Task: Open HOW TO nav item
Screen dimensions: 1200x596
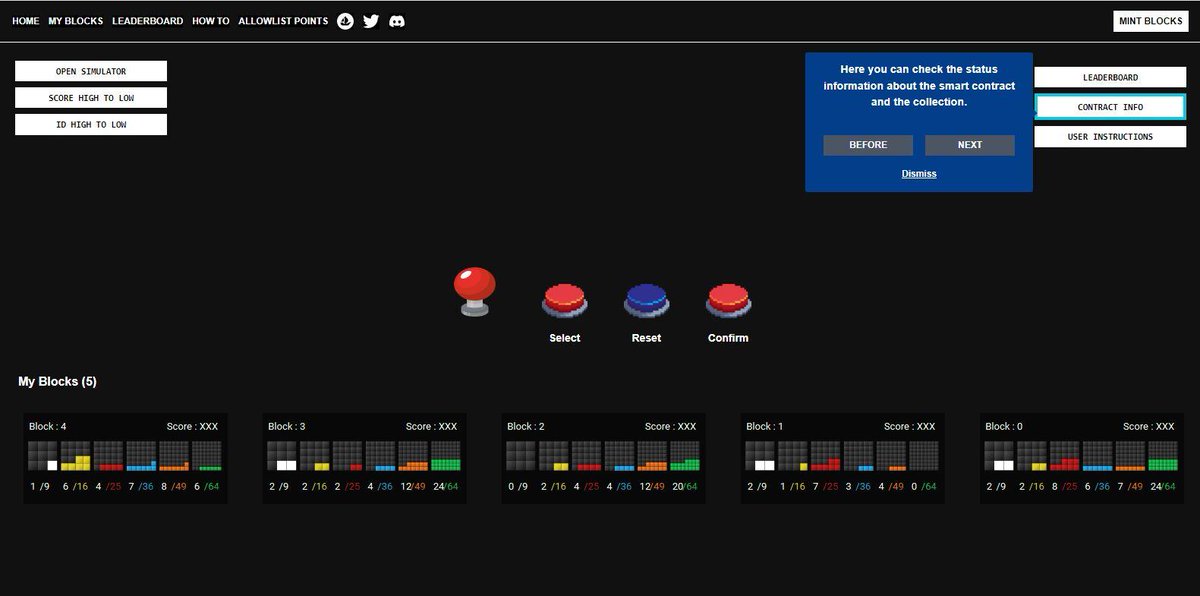Action: pos(211,21)
